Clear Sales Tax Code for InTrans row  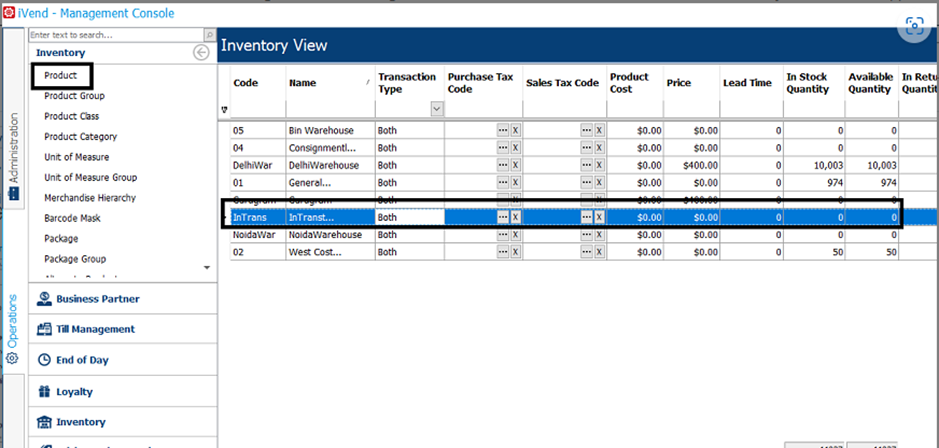point(599,217)
